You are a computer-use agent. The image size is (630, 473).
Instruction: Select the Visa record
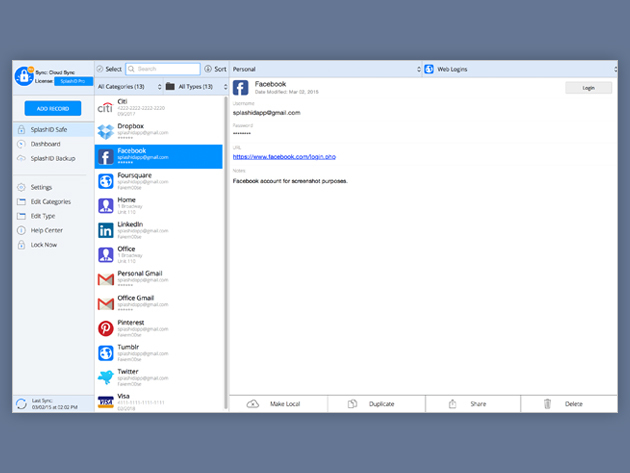tap(159, 402)
